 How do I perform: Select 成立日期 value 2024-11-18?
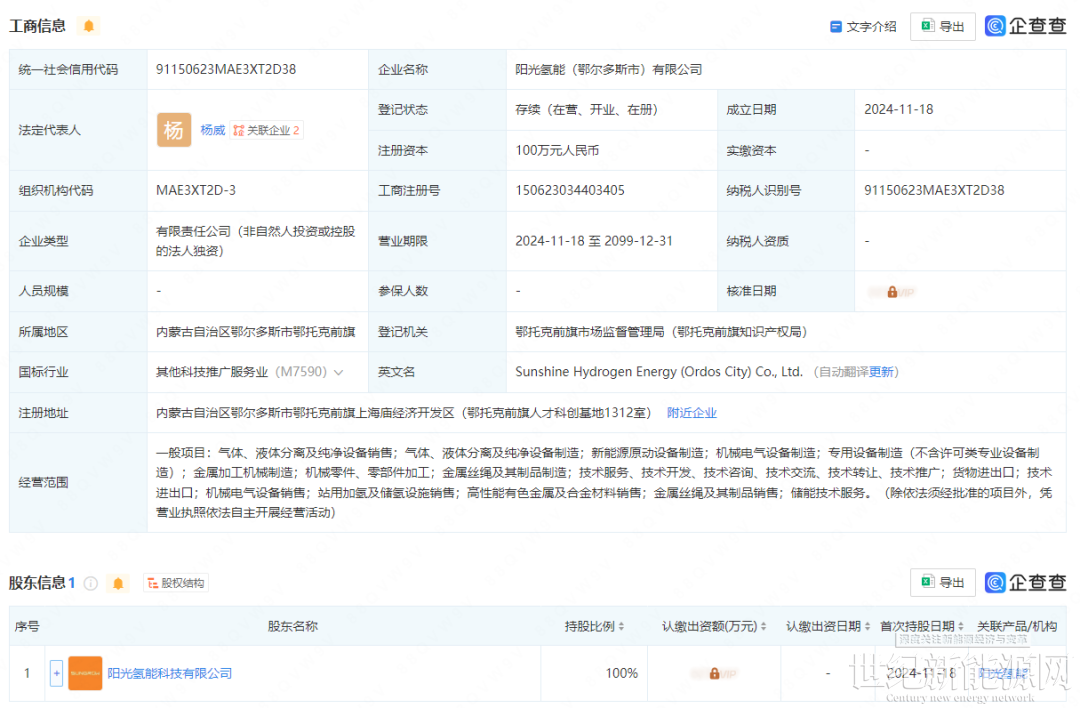(899, 110)
